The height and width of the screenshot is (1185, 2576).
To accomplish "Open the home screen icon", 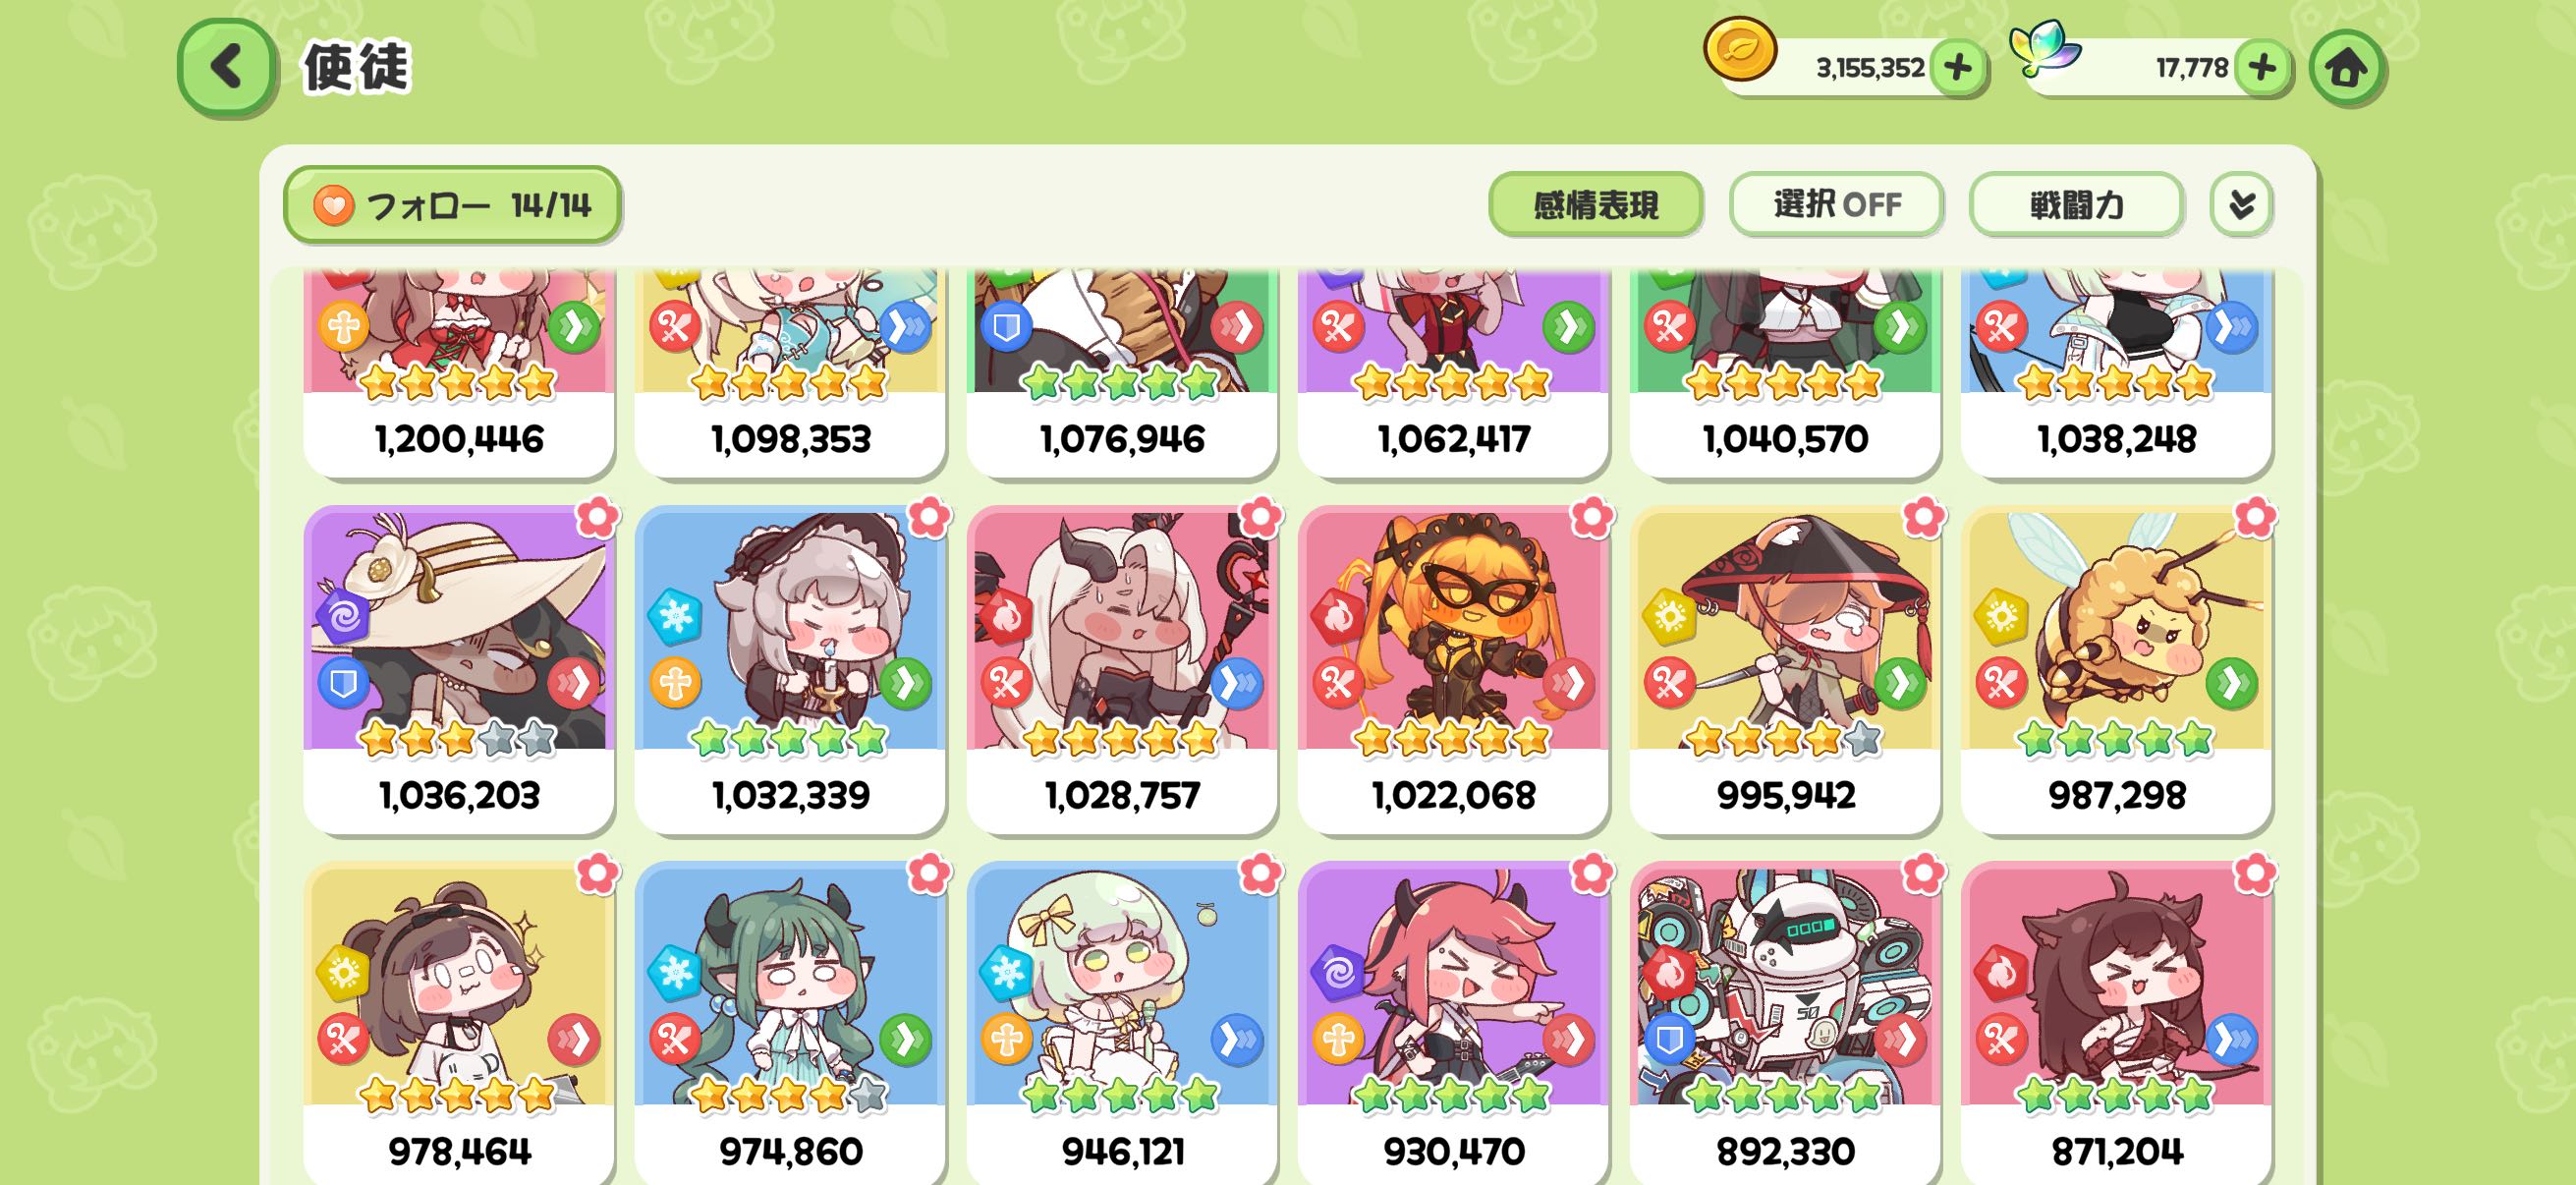I will 2346,68.
